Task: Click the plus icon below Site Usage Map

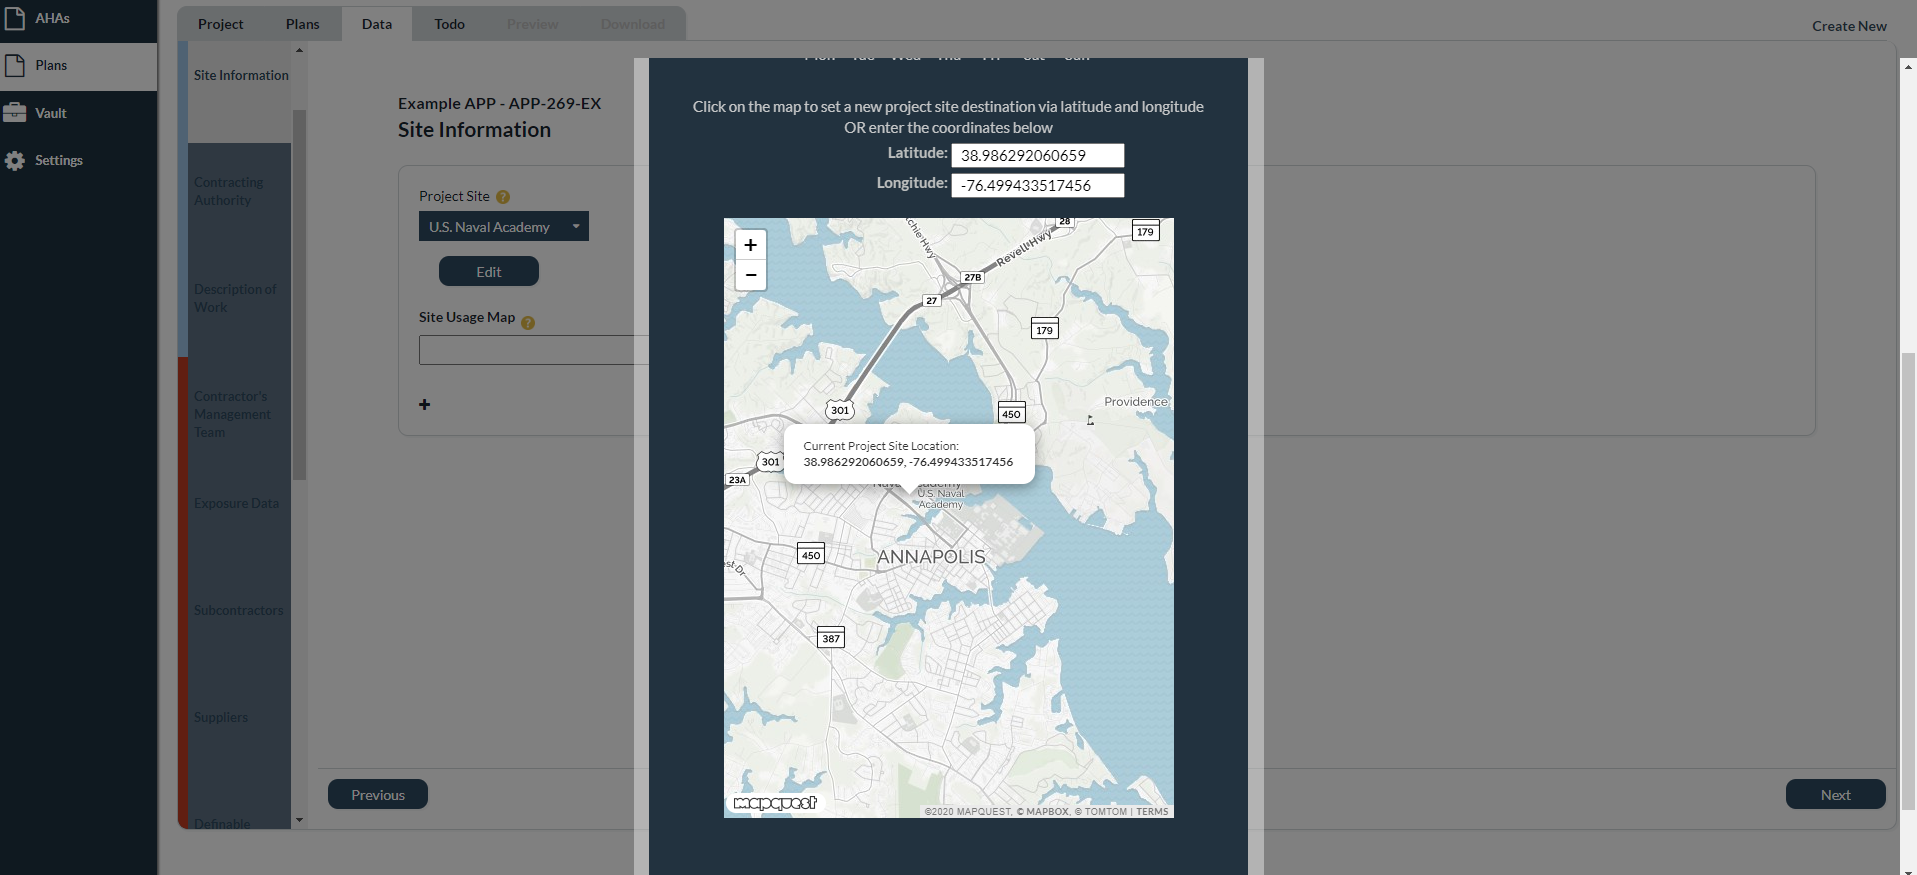Action: [425, 405]
